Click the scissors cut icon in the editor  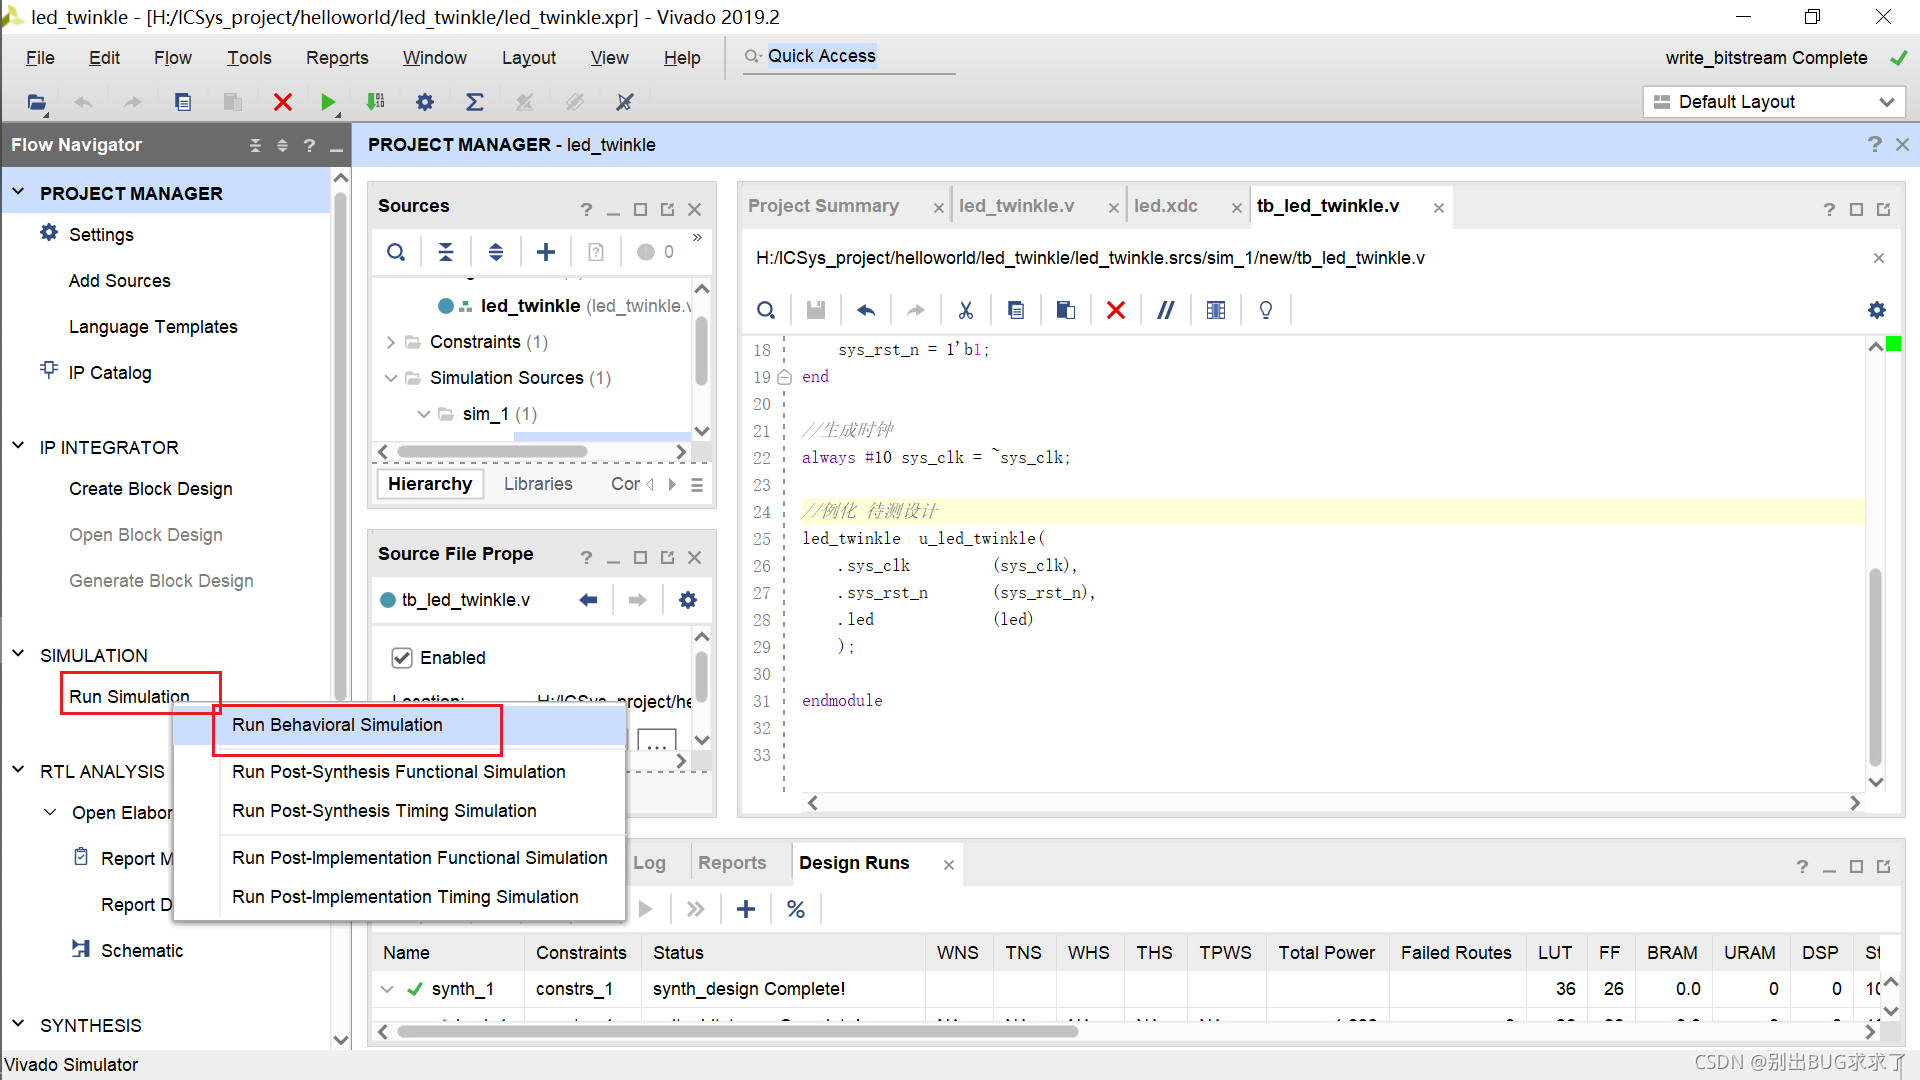[965, 310]
